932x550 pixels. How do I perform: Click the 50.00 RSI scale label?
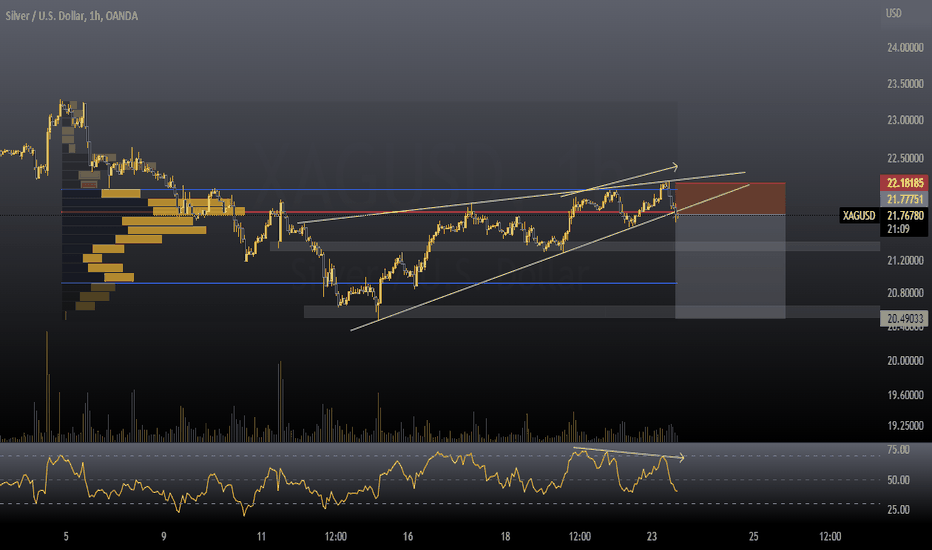[898, 480]
